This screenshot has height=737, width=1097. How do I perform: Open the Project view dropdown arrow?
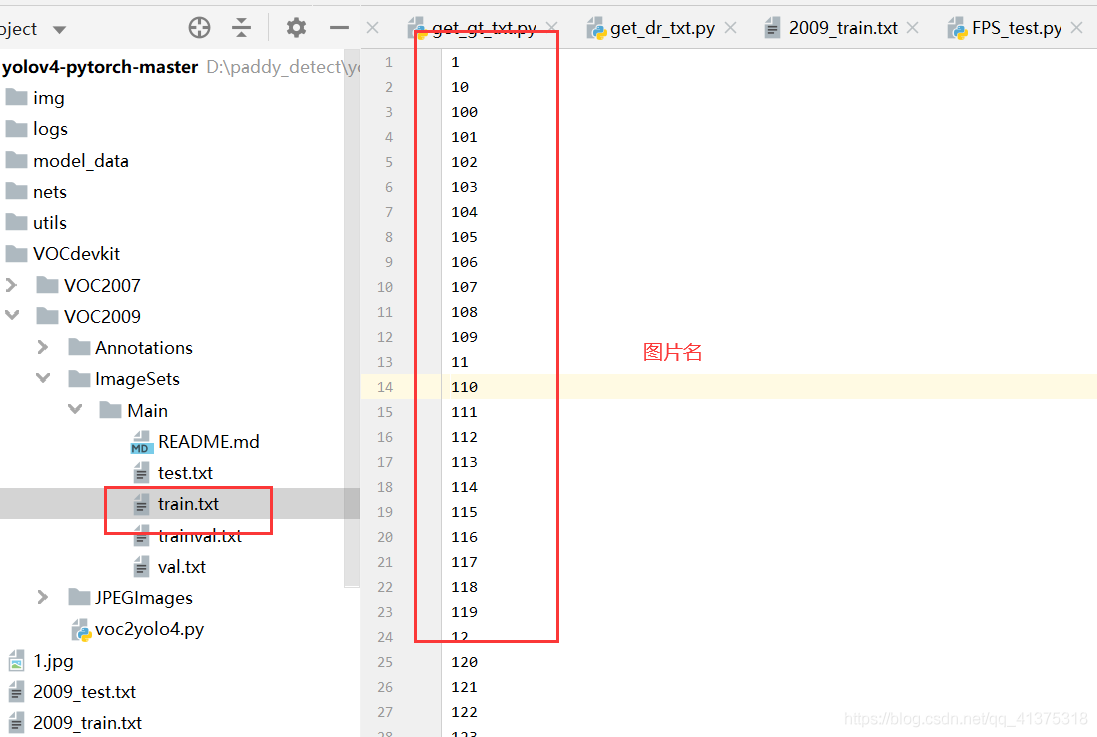[x=59, y=30]
